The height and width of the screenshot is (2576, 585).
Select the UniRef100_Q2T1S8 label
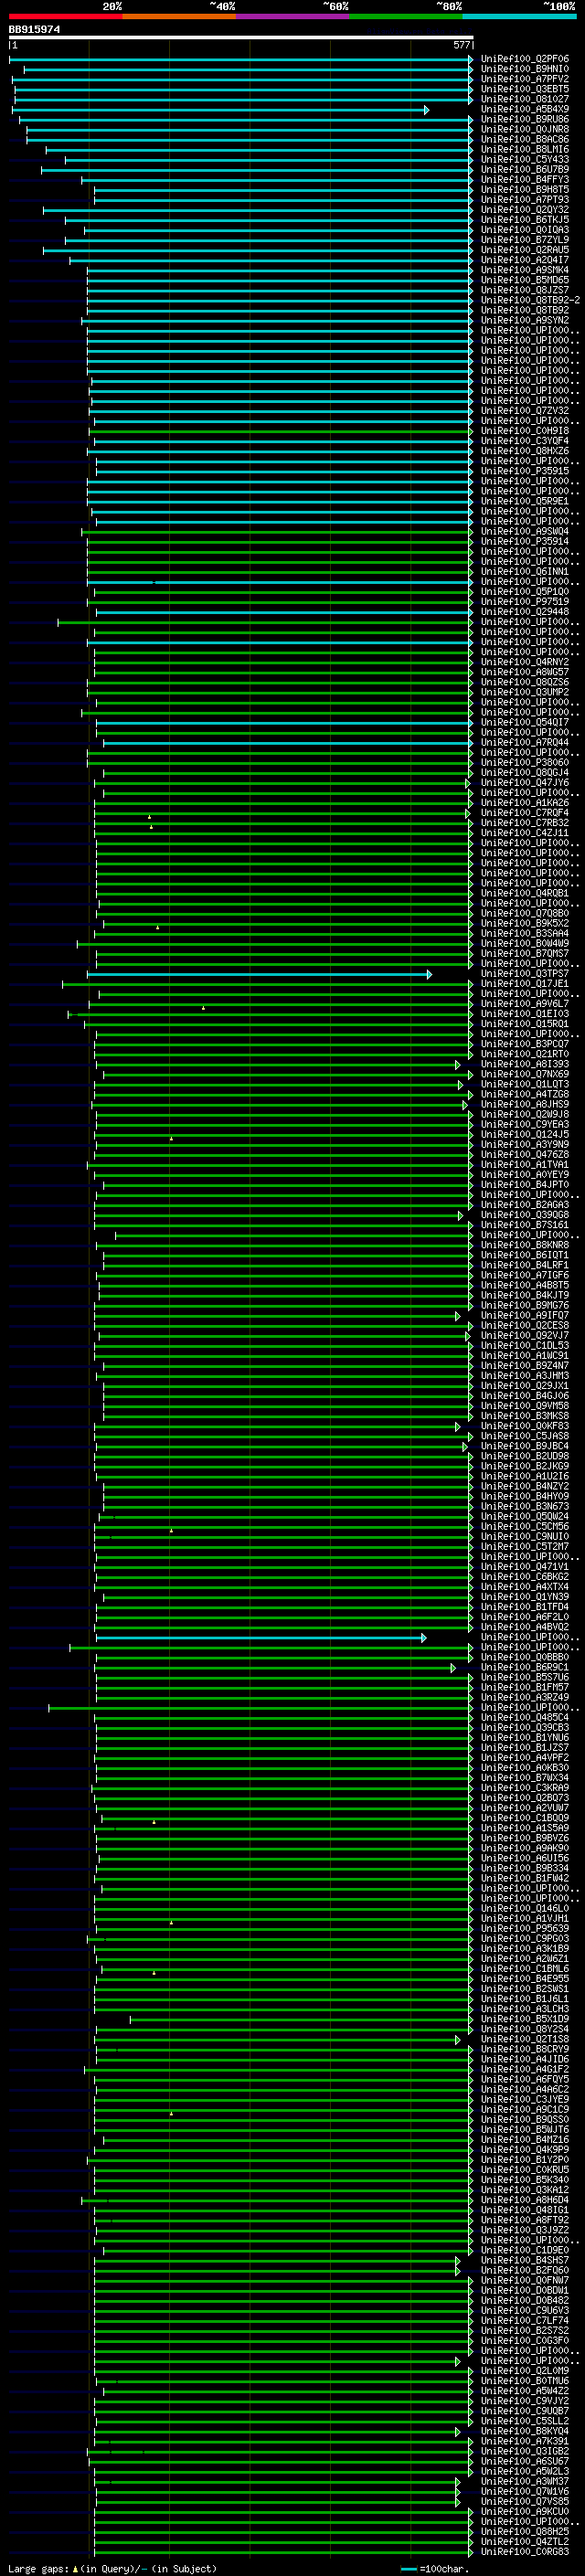[x=525, y=2039]
